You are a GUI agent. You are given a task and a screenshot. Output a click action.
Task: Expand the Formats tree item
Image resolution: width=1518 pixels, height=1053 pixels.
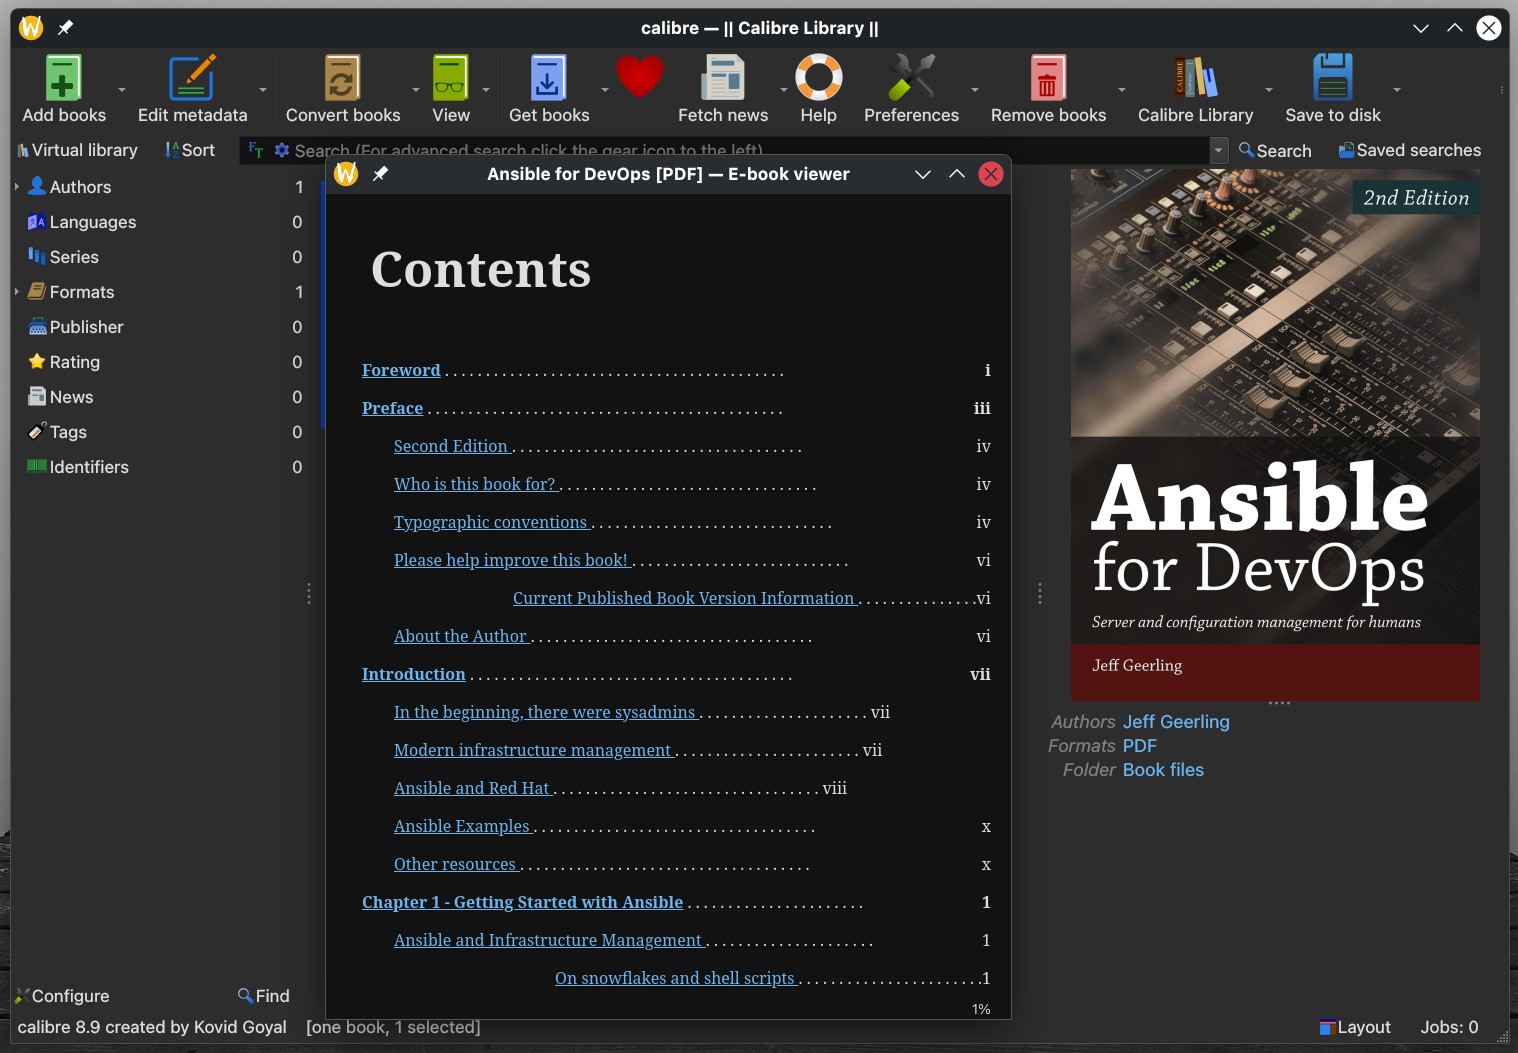tap(17, 292)
